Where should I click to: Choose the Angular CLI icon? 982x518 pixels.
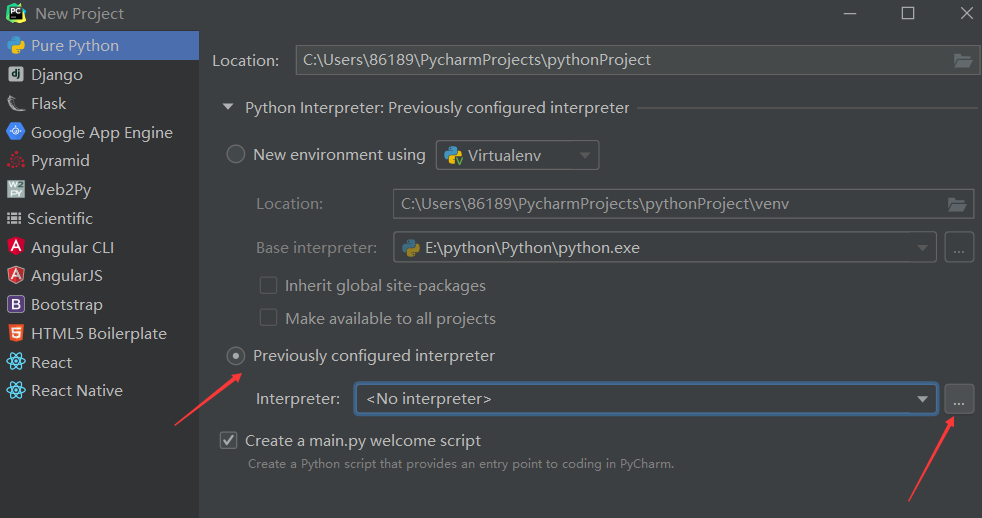click(x=15, y=247)
